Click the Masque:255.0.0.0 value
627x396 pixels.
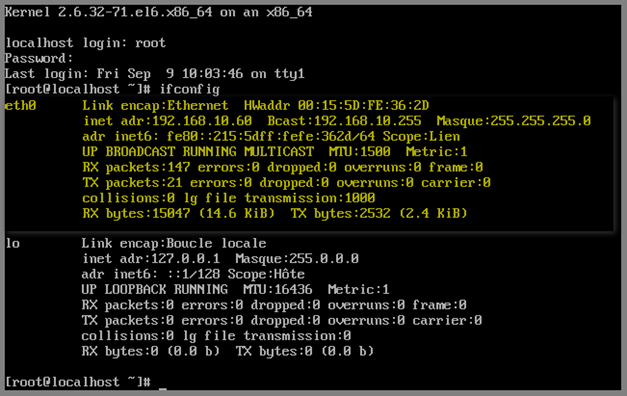(x=297, y=258)
